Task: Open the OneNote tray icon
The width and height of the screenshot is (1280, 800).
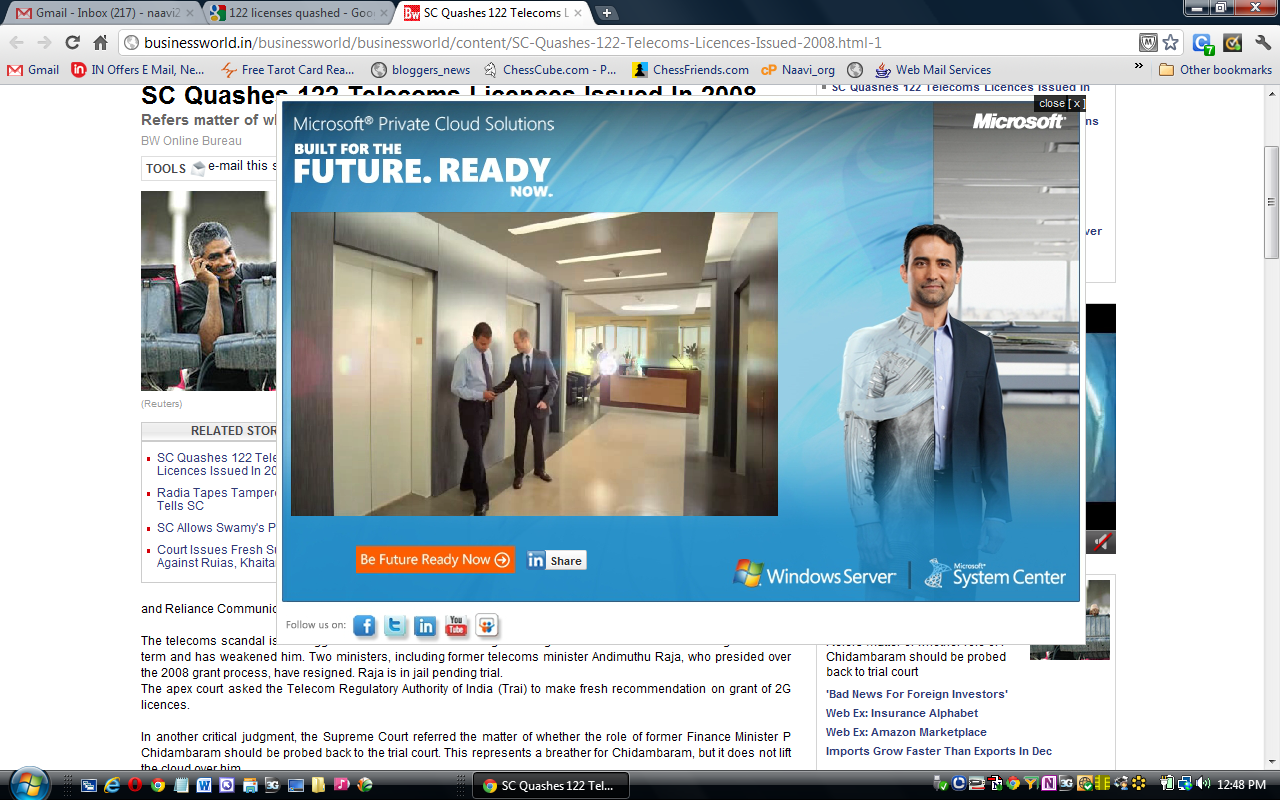Action: coord(1049,783)
